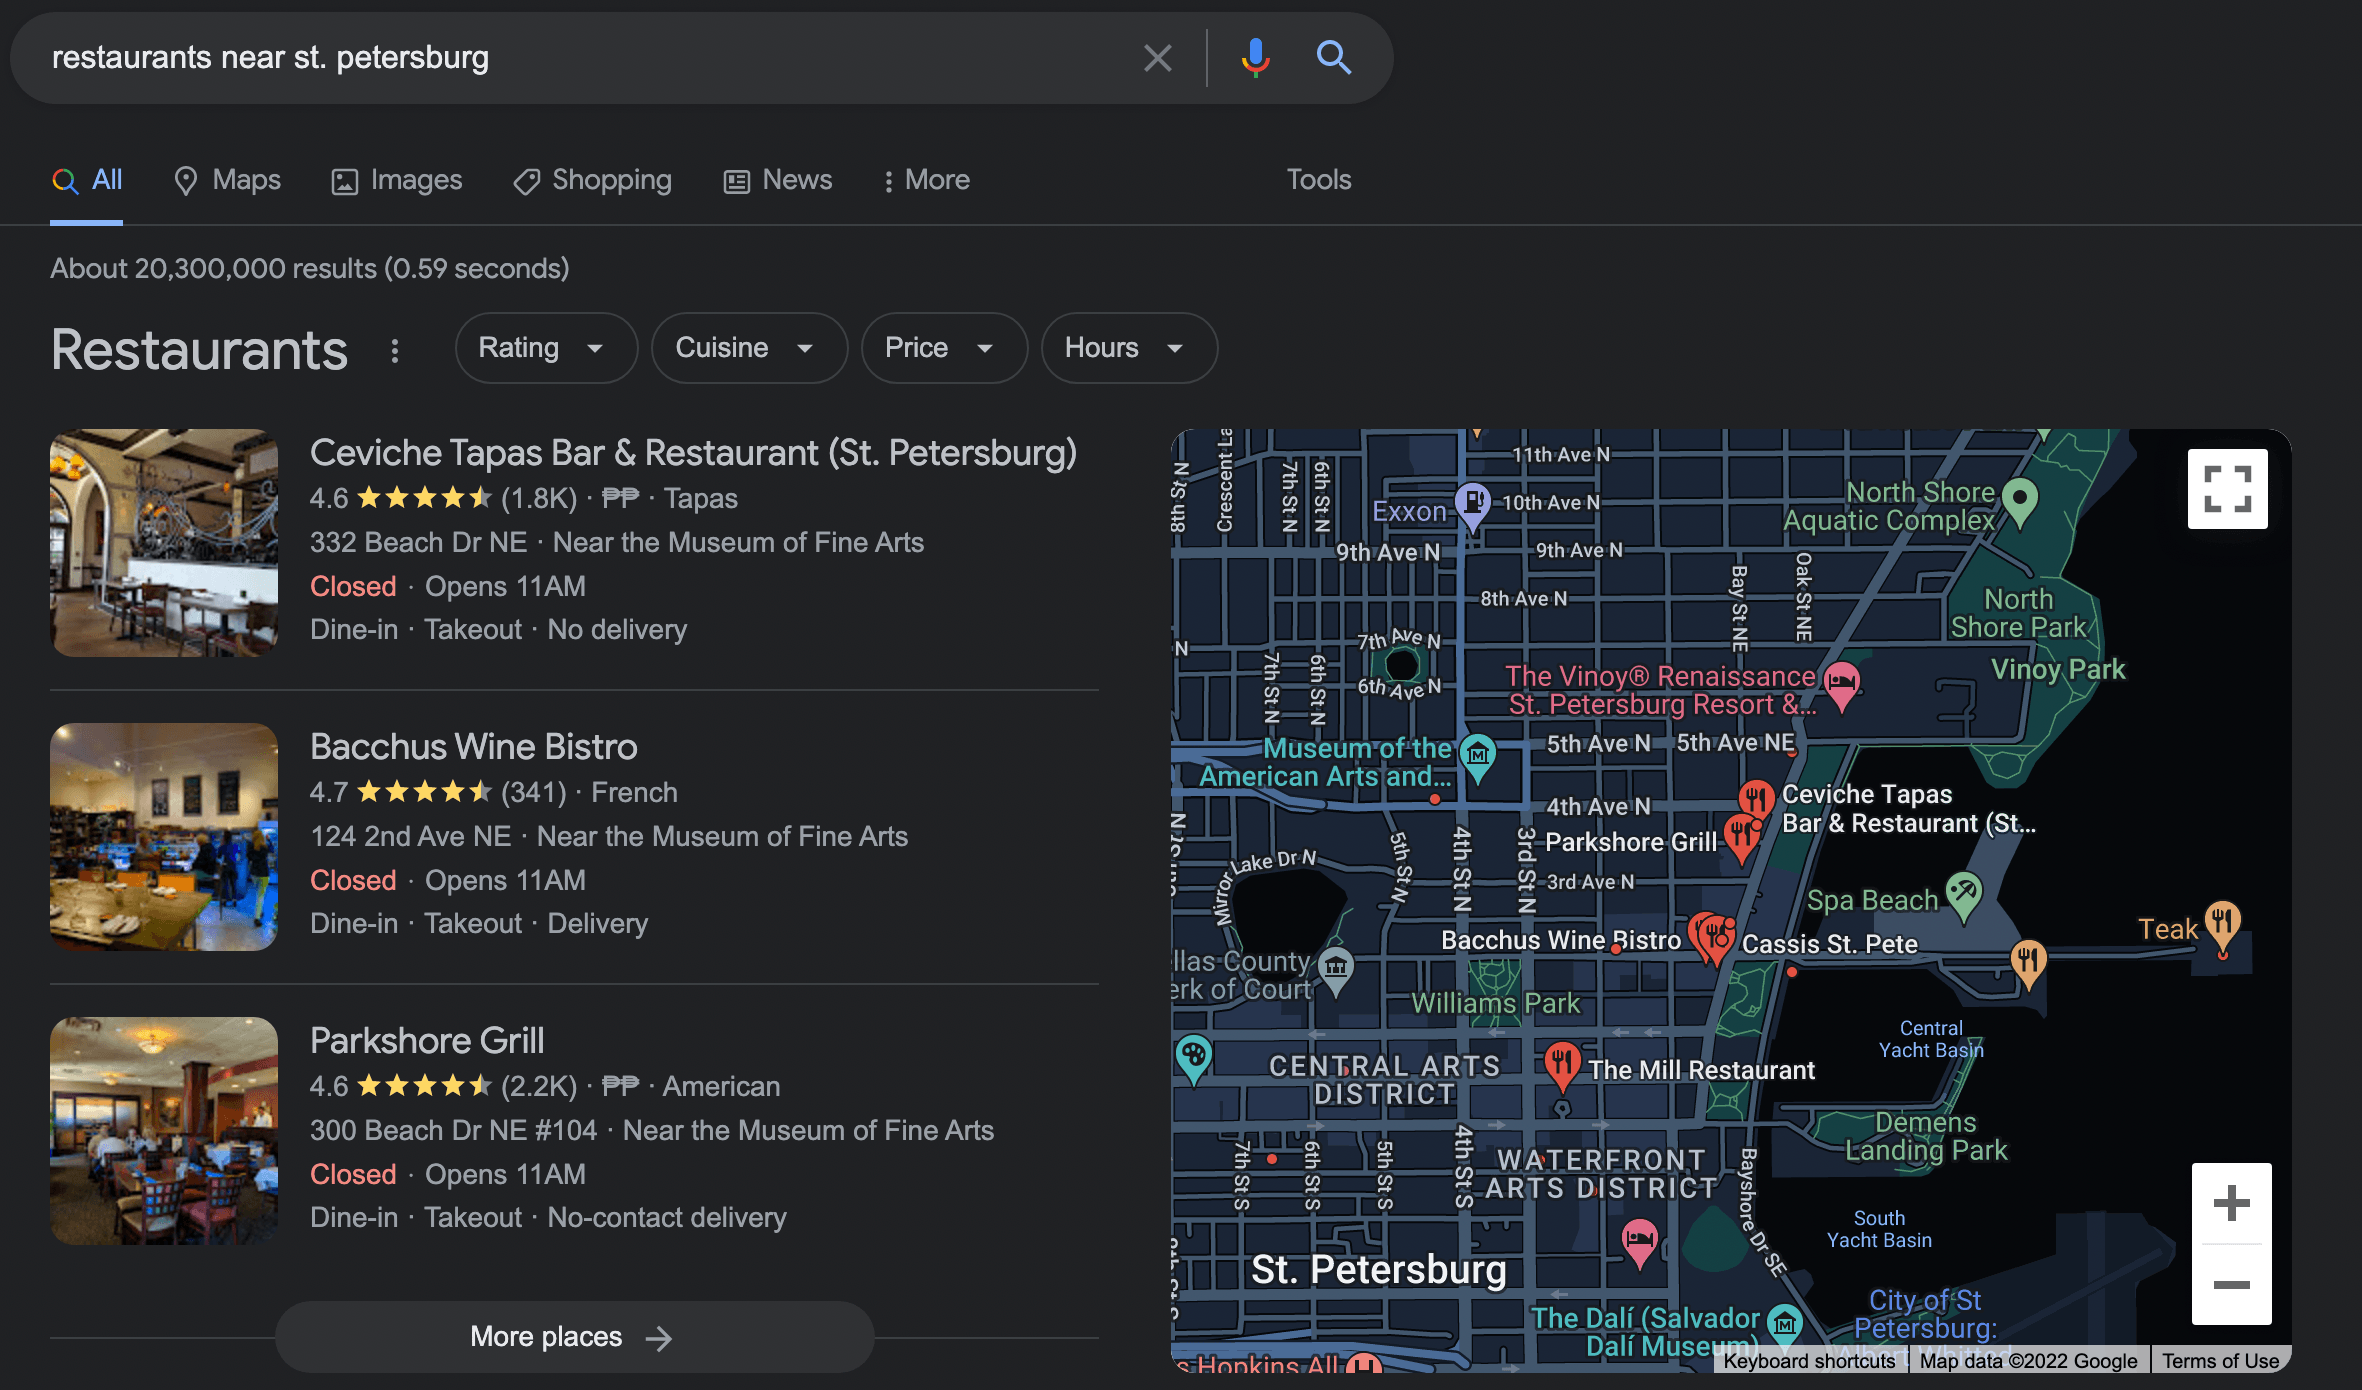Click the Vinoy Park map label
This screenshot has width=2362, height=1390.
(2057, 670)
